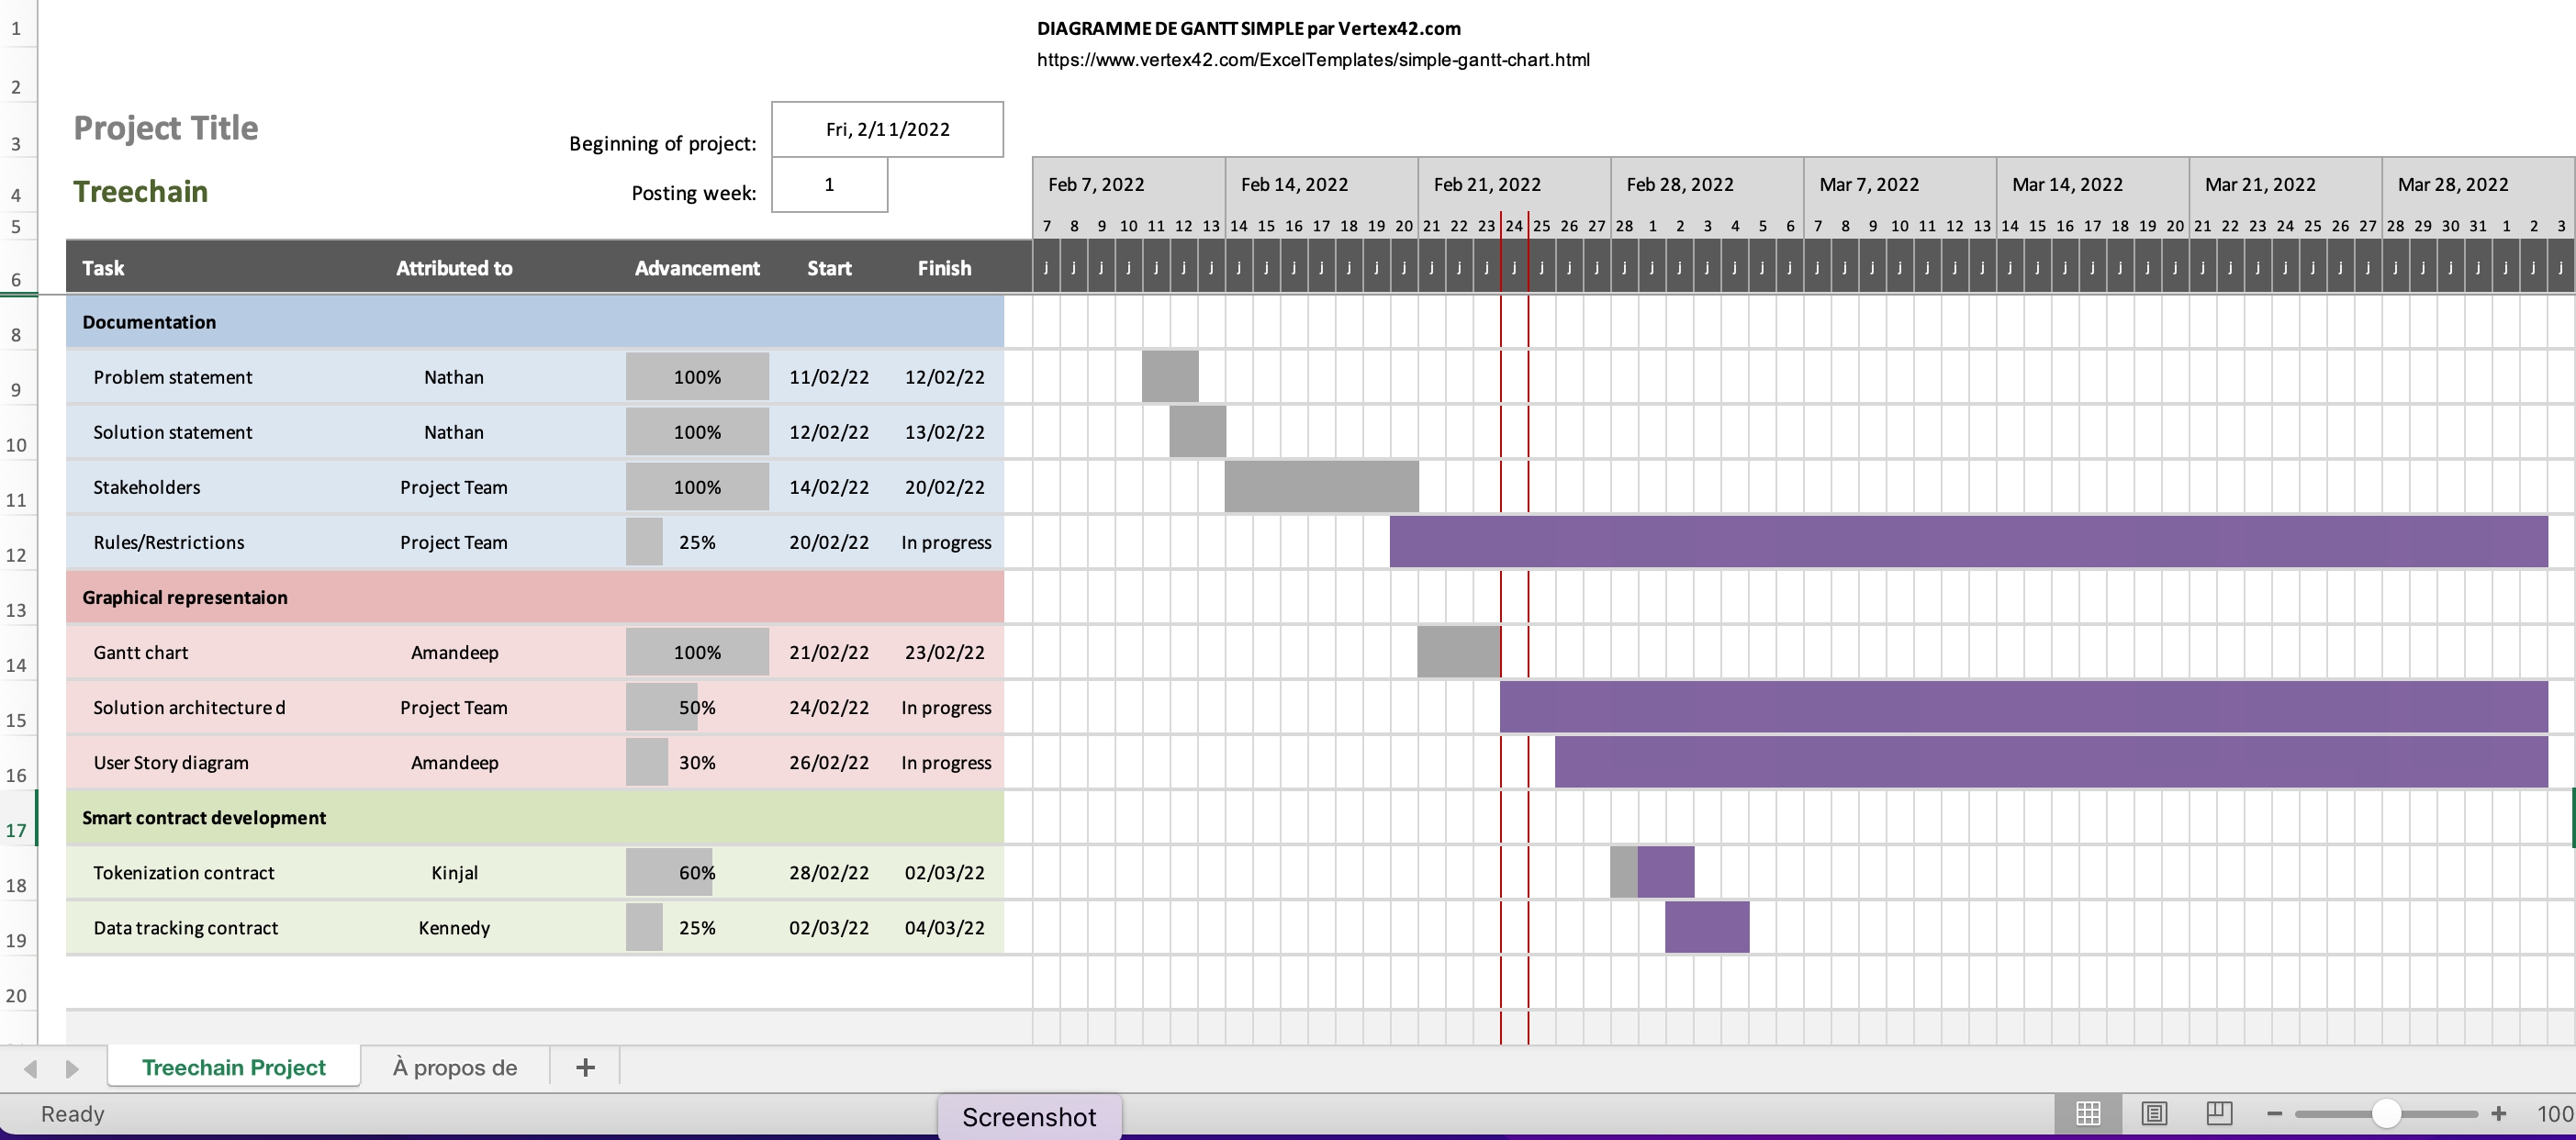The height and width of the screenshot is (1140, 2576).
Task: Switch to Page Break Preview icon
Action: coord(2219,1113)
